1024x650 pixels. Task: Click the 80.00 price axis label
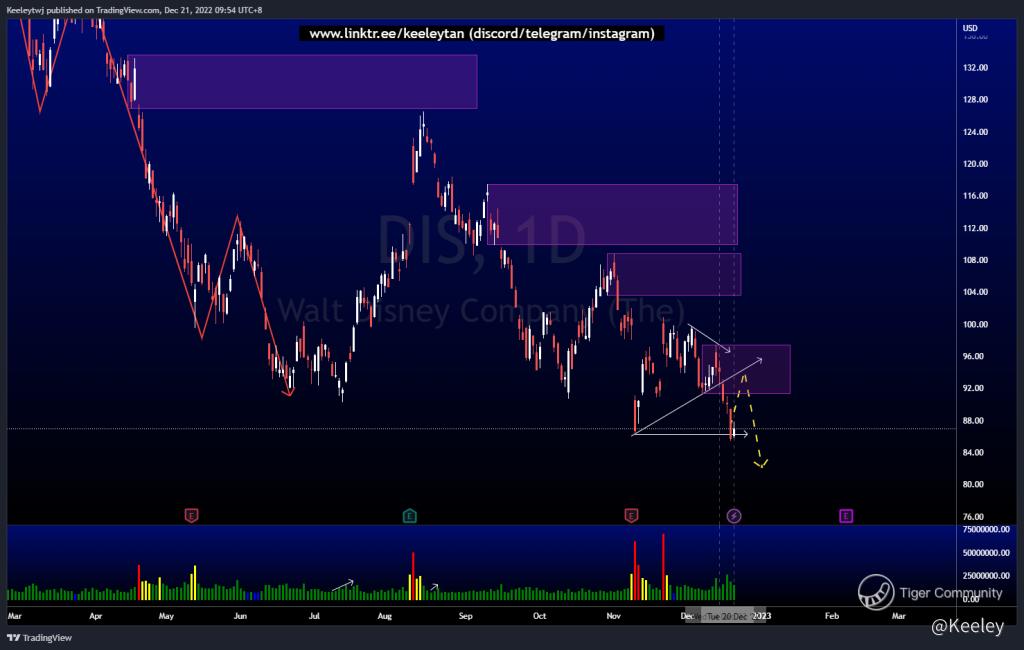[973, 484]
